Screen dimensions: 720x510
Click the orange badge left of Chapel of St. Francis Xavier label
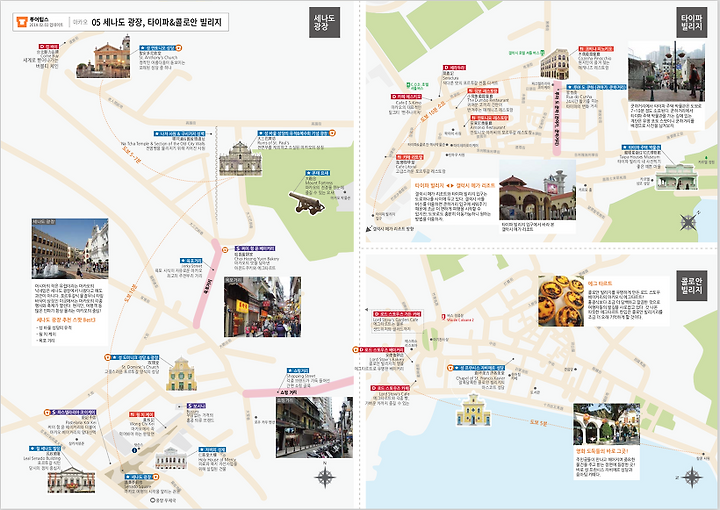[450, 368]
